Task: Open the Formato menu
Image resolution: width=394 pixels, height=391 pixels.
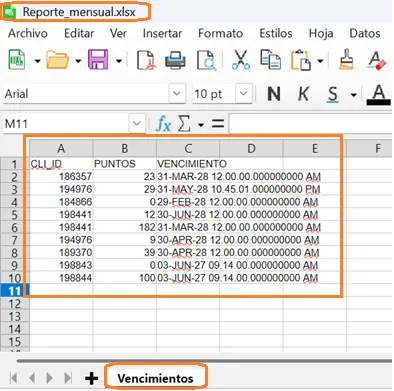Action: (220, 33)
